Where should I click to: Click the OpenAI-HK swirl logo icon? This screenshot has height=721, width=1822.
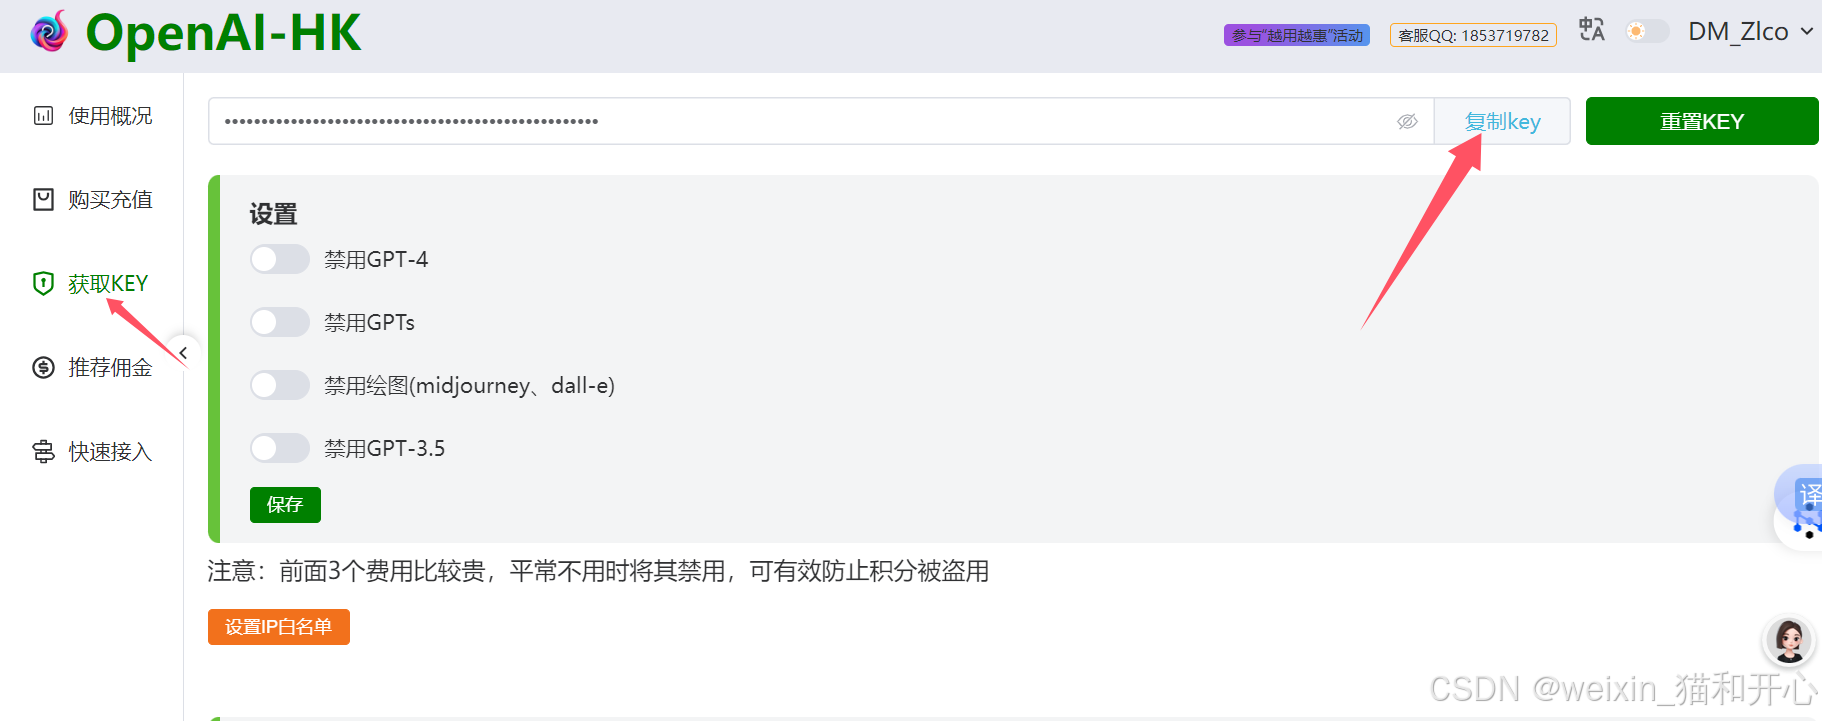tap(49, 32)
